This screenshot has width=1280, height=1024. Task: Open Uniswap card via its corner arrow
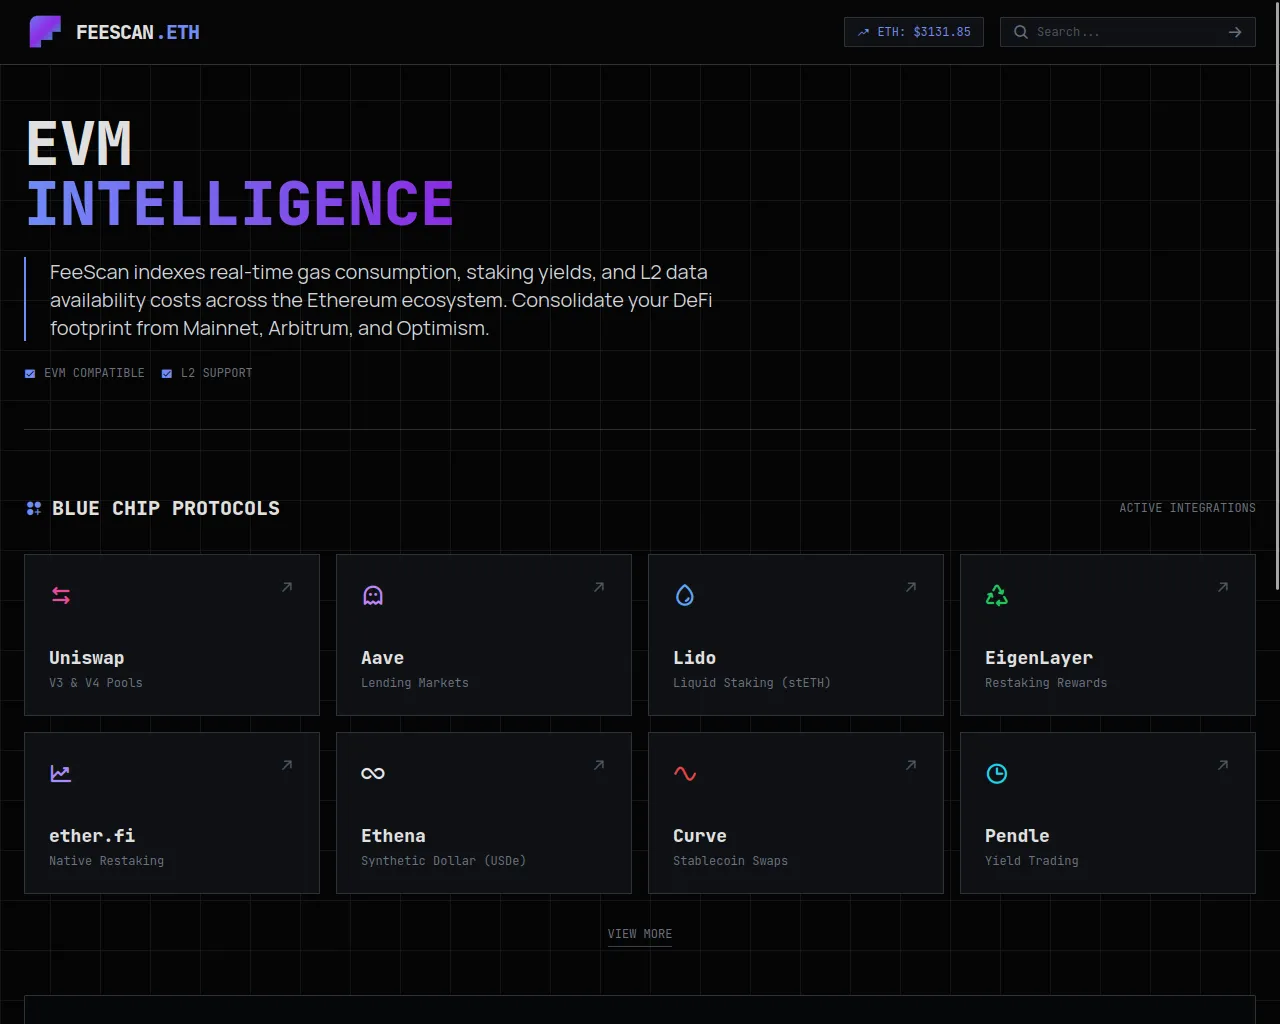(287, 587)
